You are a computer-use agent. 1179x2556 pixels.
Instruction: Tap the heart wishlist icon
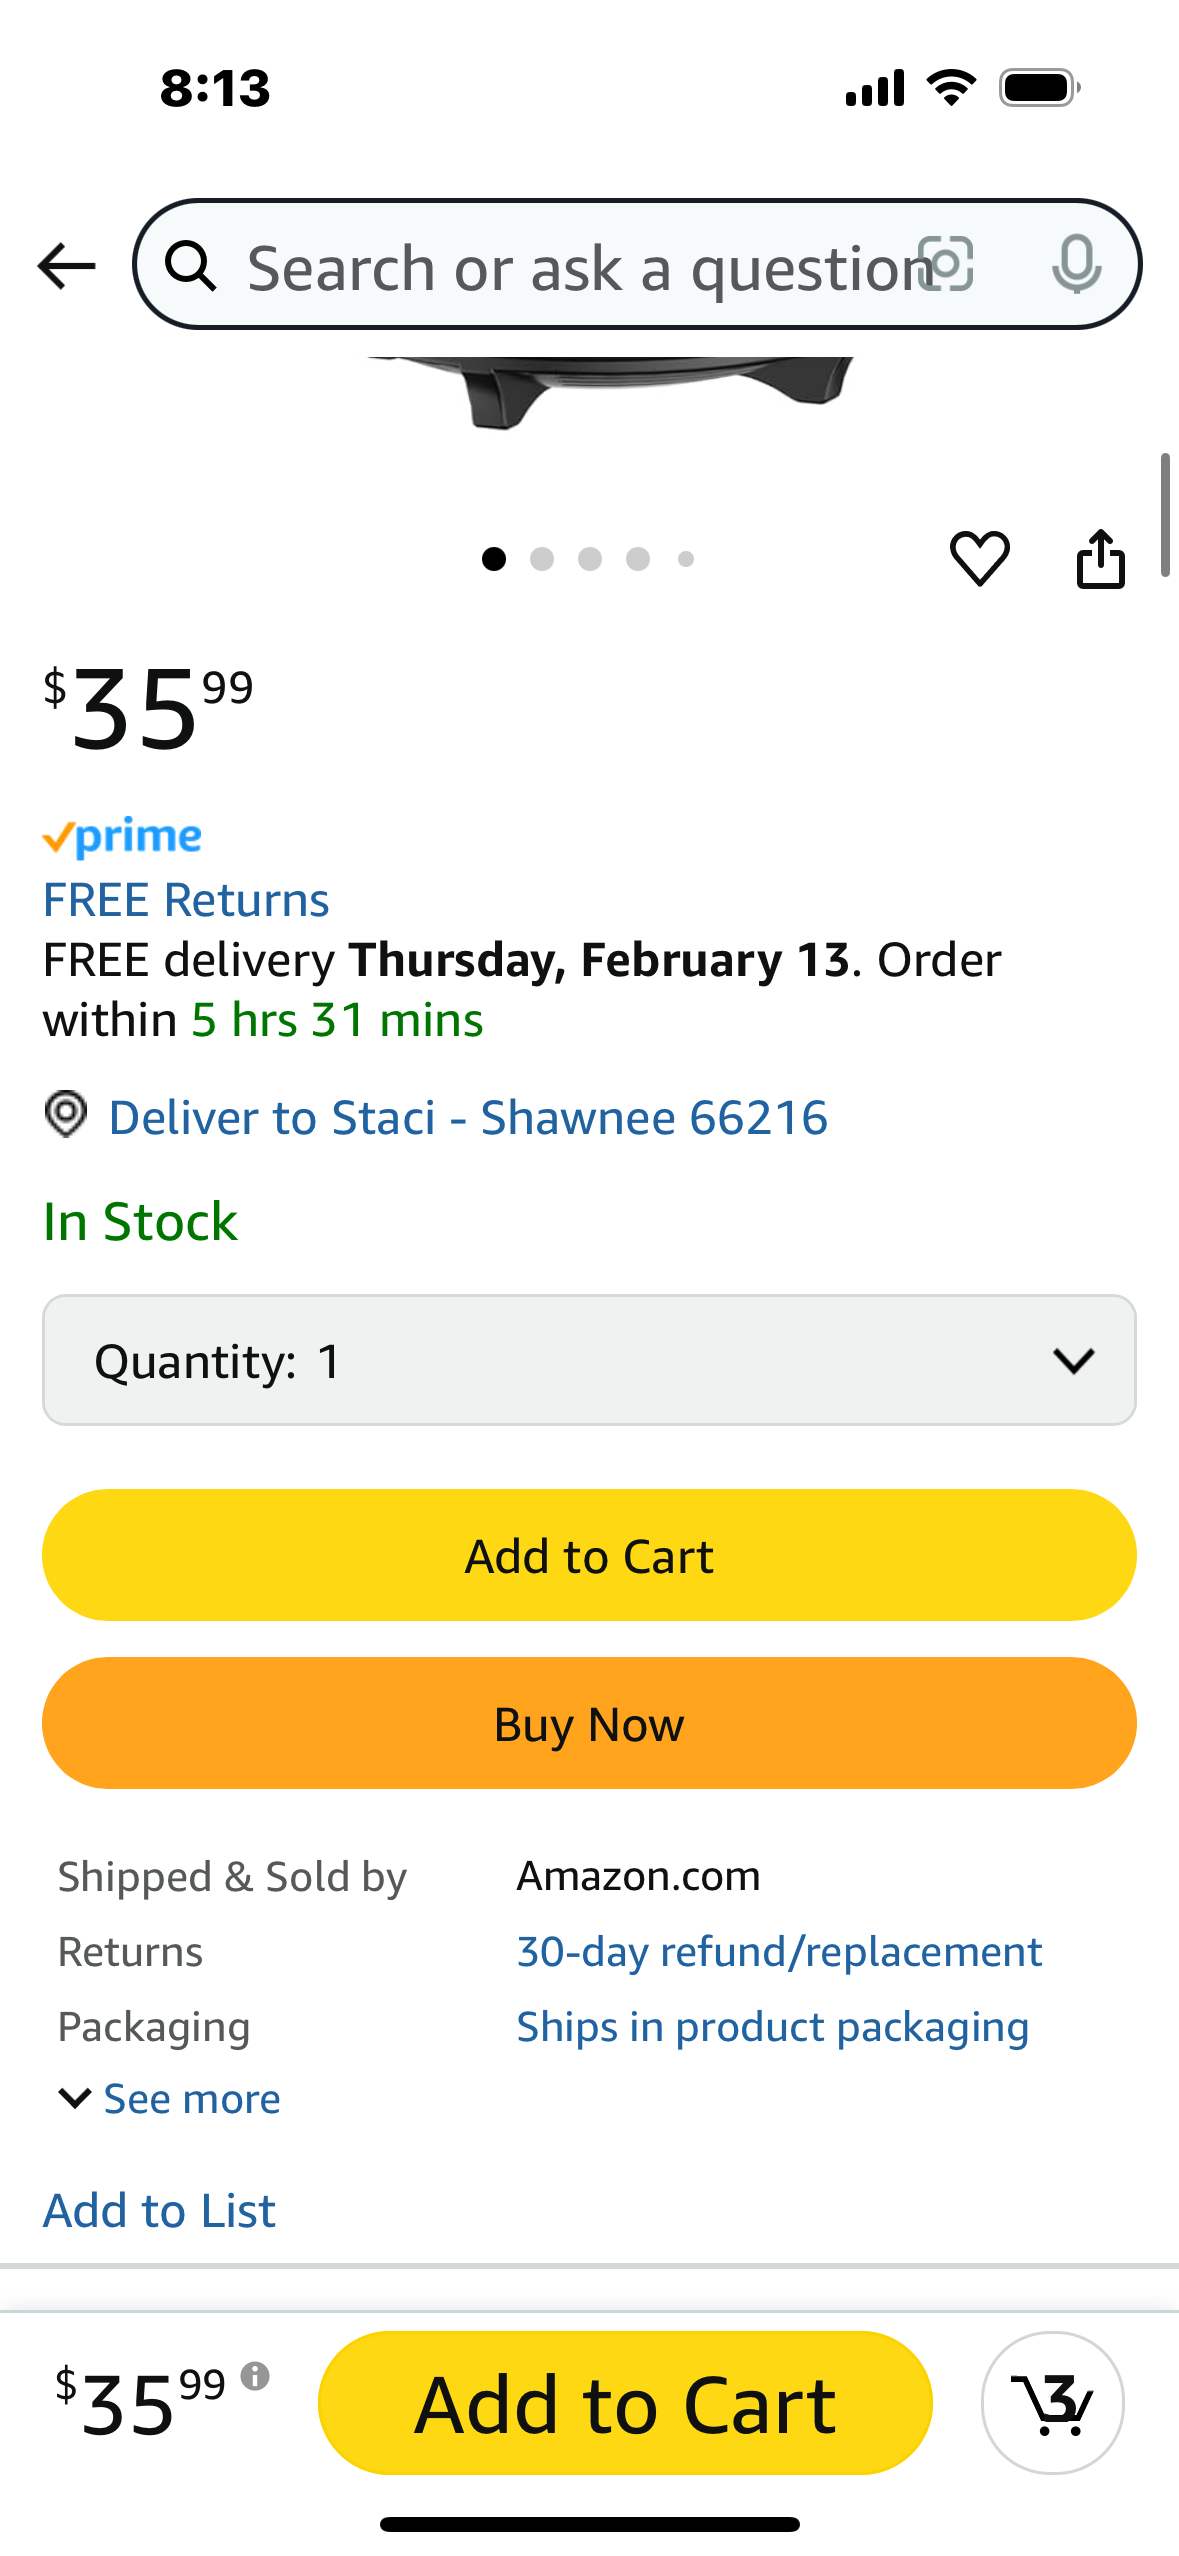(x=979, y=558)
